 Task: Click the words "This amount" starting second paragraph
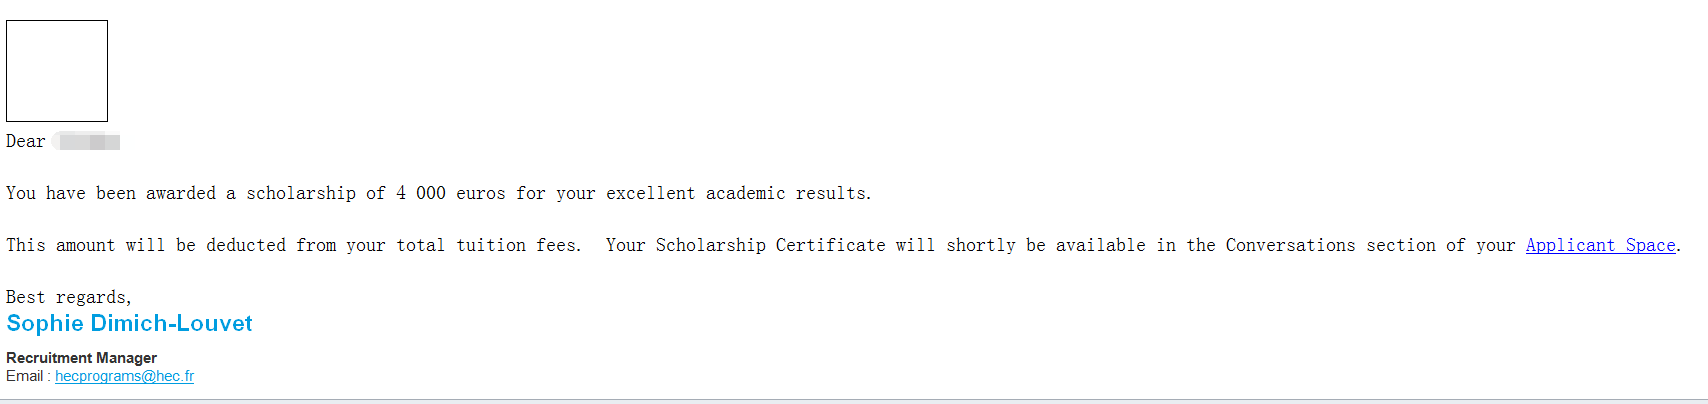(x=61, y=245)
